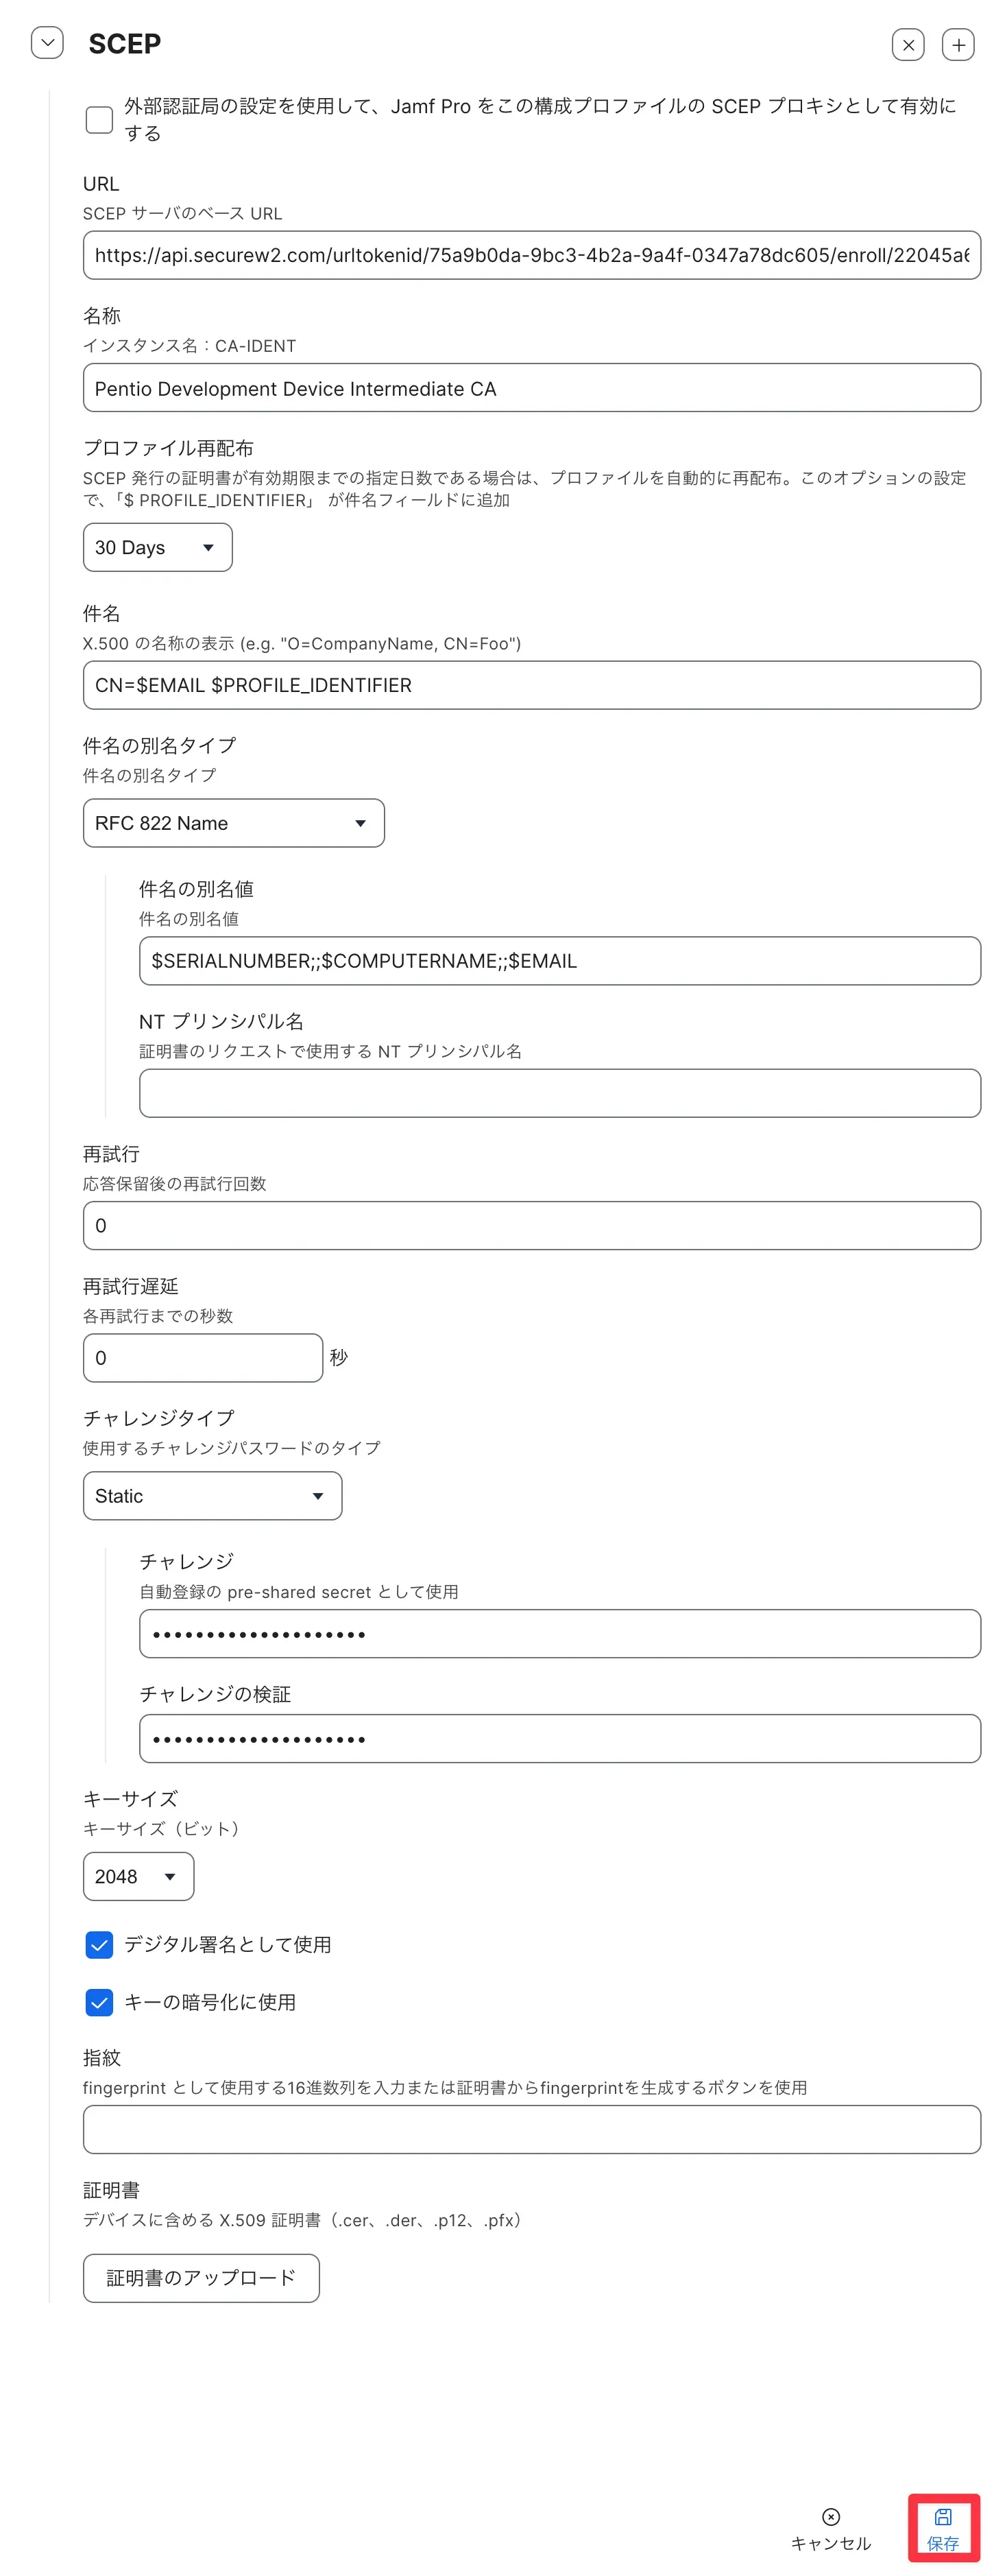Open the Static challenge type dropdown
Viewport: 994px width, 2576px height.
pyautogui.click(x=211, y=1496)
